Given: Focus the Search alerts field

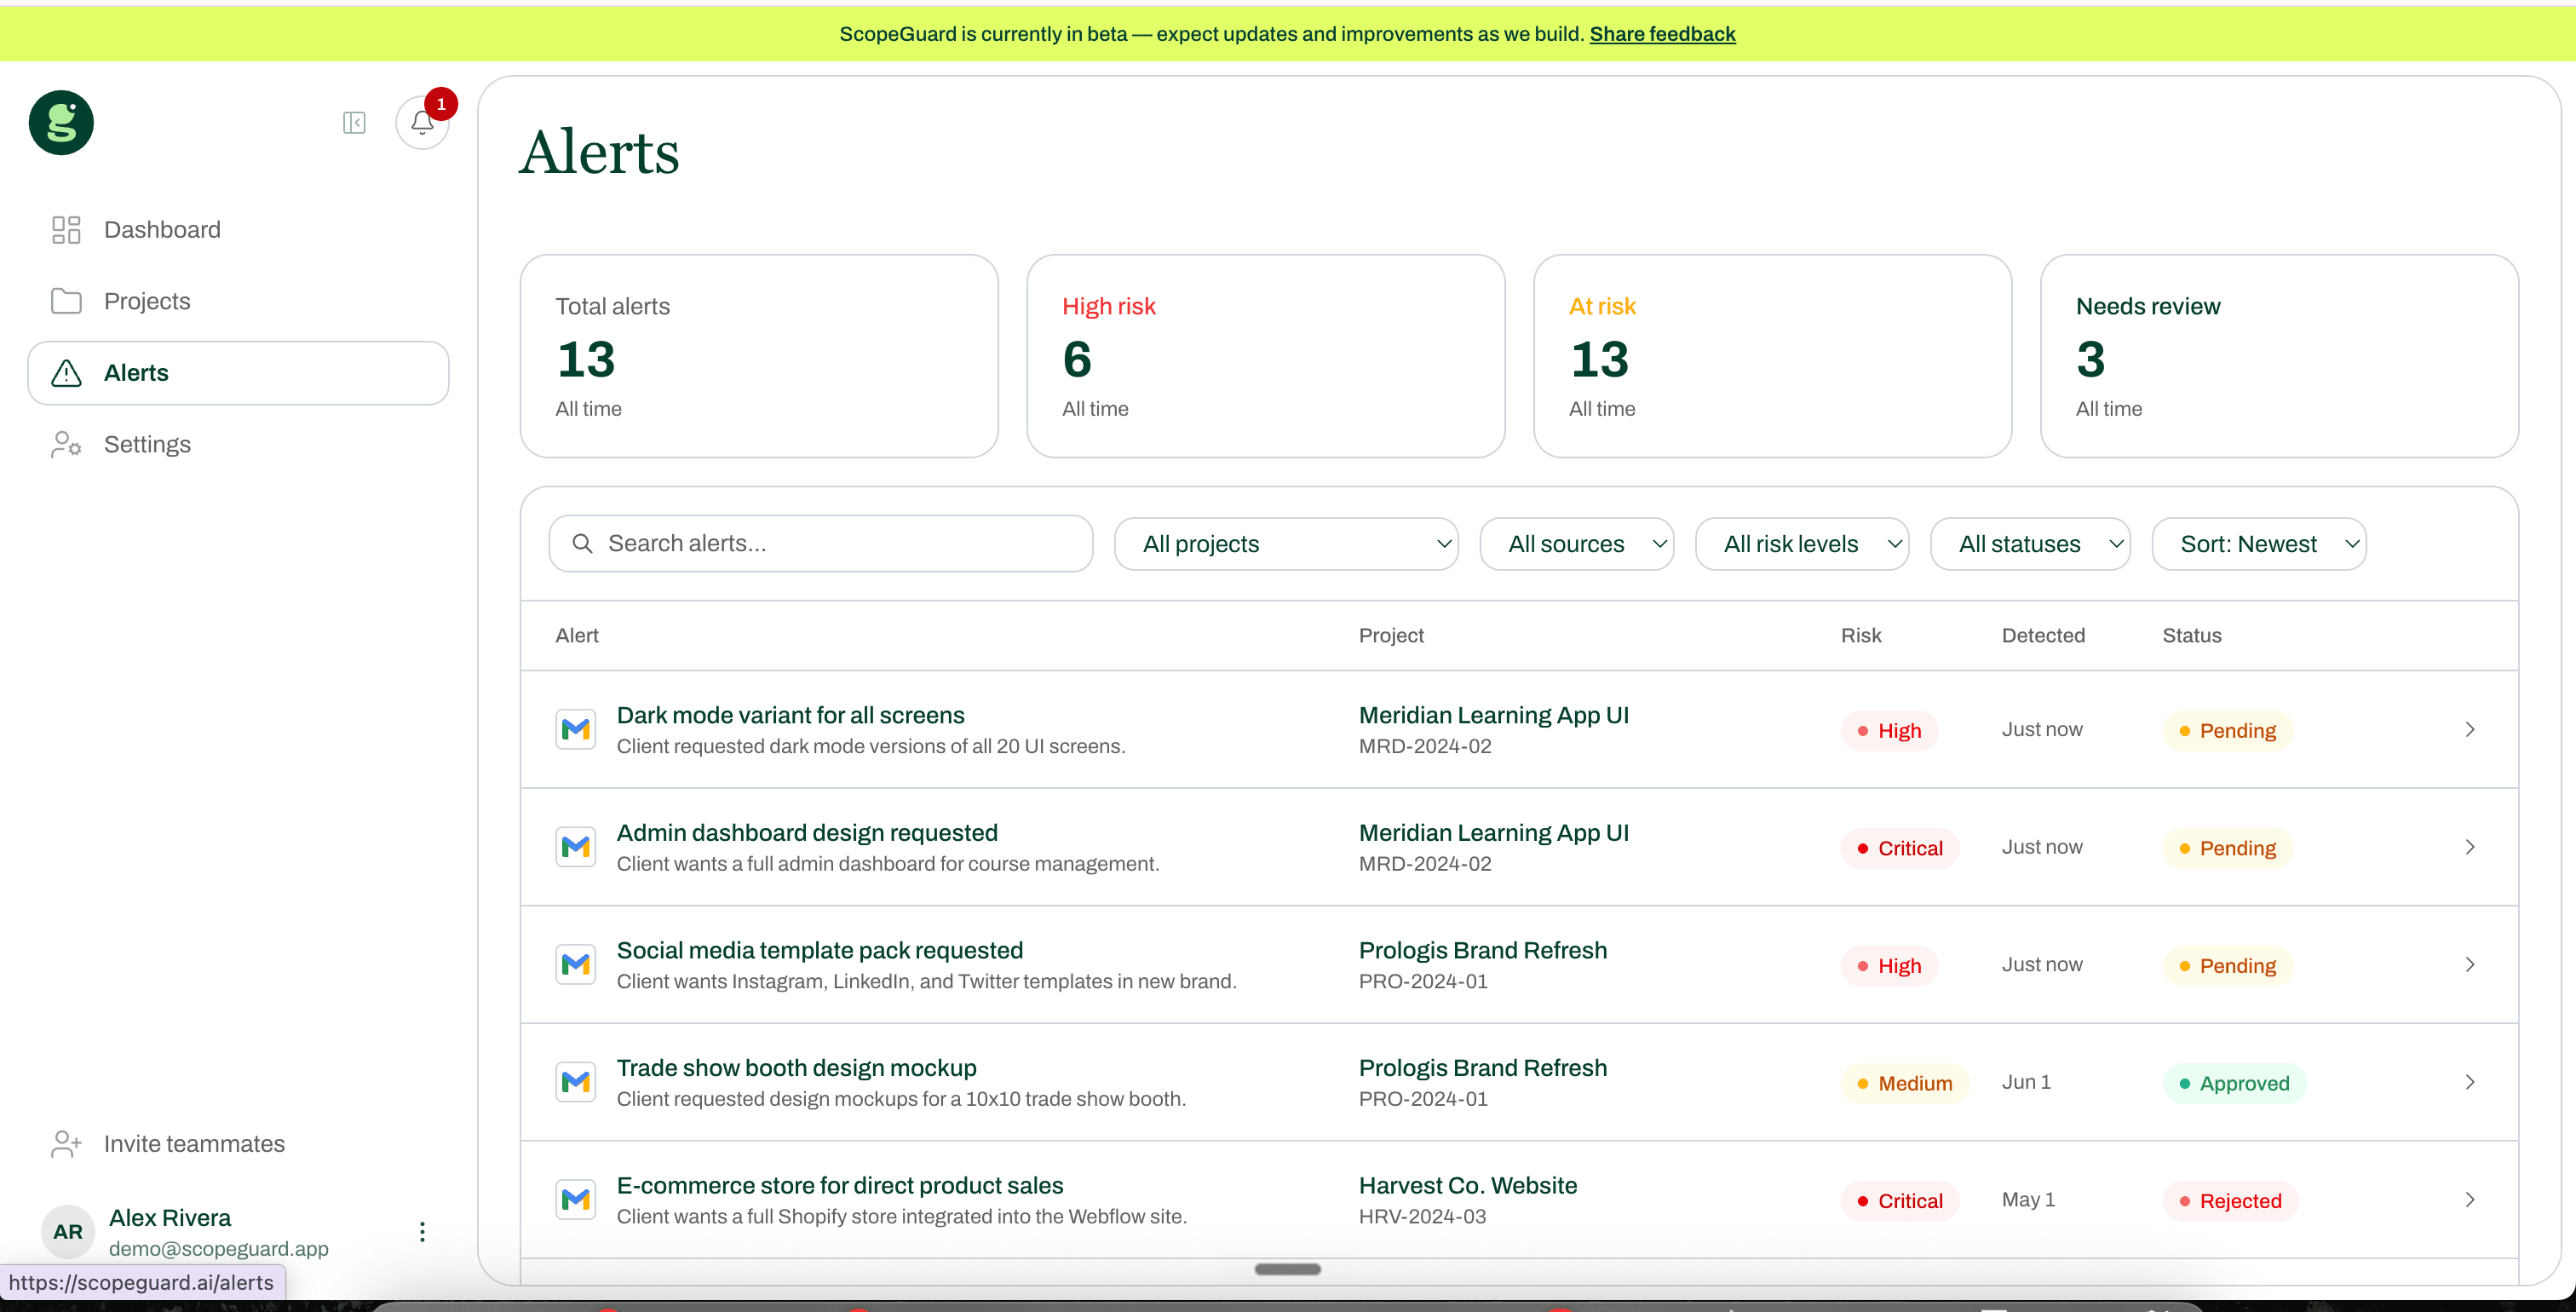Looking at the screenshot, I should click(x=821, y=543).
